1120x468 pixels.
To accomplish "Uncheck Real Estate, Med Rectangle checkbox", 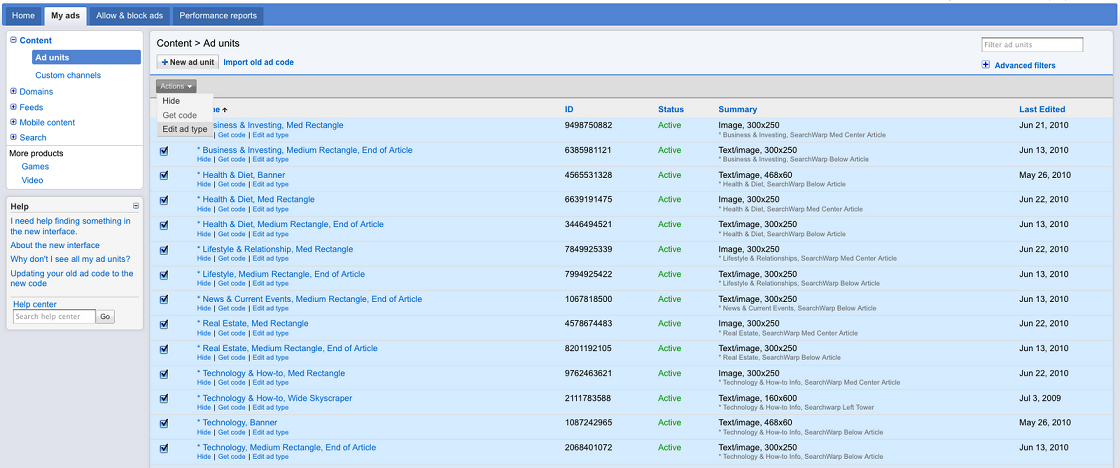I will click(x=164, y=324).
